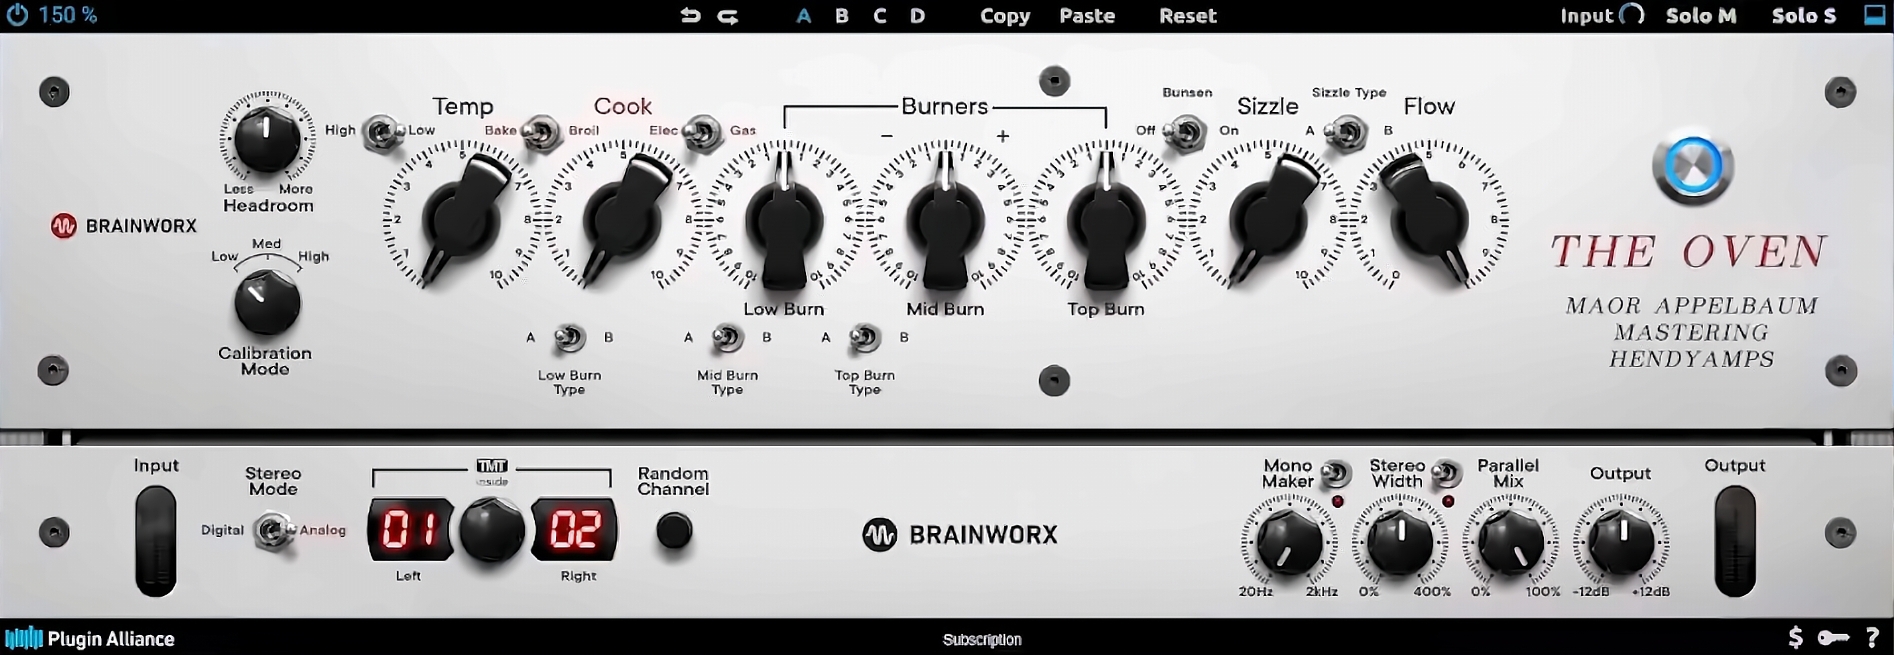
Task: Click the Left channel 01 display
Action: pos(410,529)
